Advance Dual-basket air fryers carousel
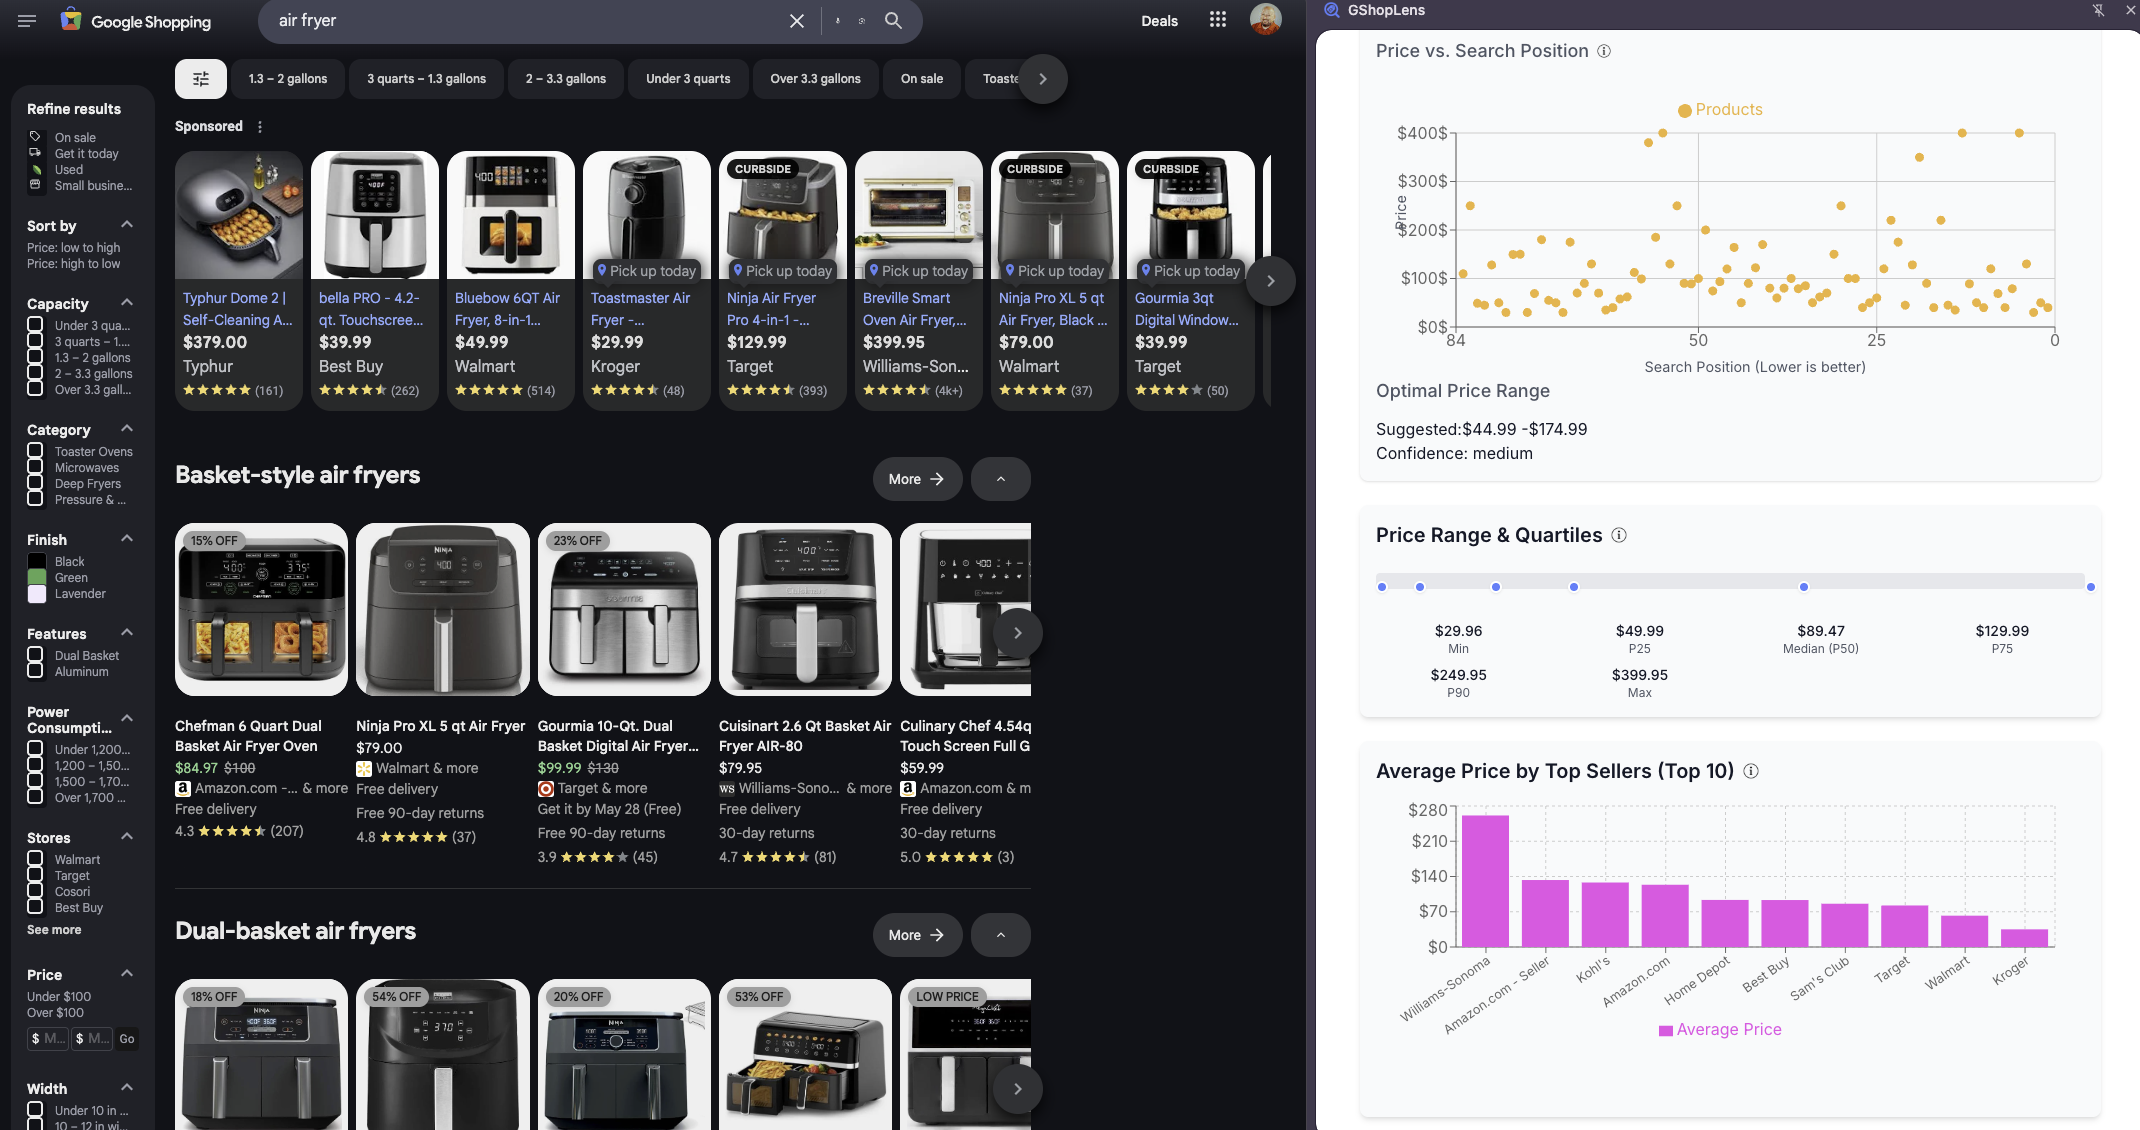Viewport: 2140px width, 1130px height. click(1017, 1089)
